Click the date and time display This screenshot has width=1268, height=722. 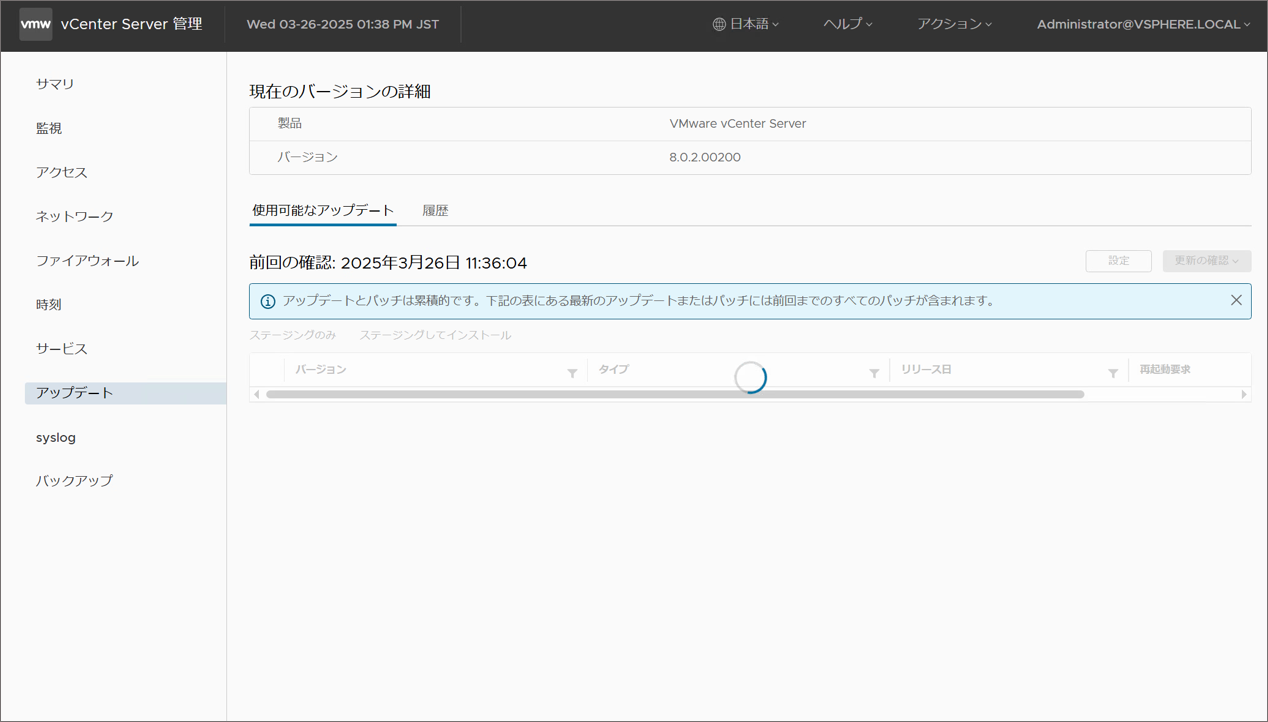click(343, 24)
